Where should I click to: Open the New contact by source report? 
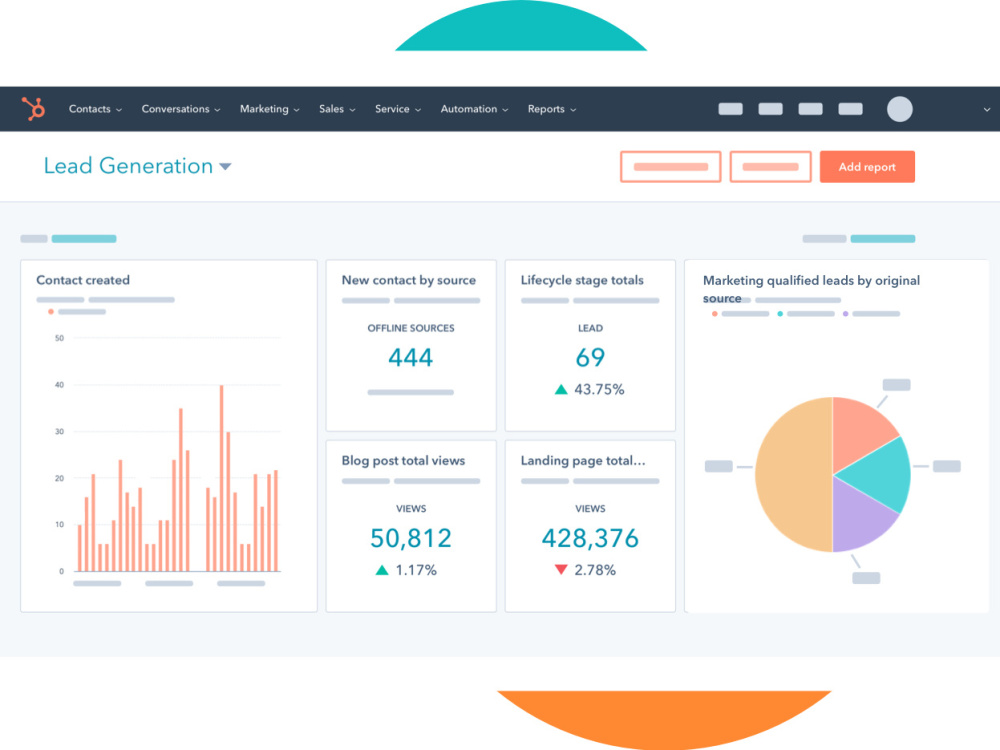pos(409,280)
